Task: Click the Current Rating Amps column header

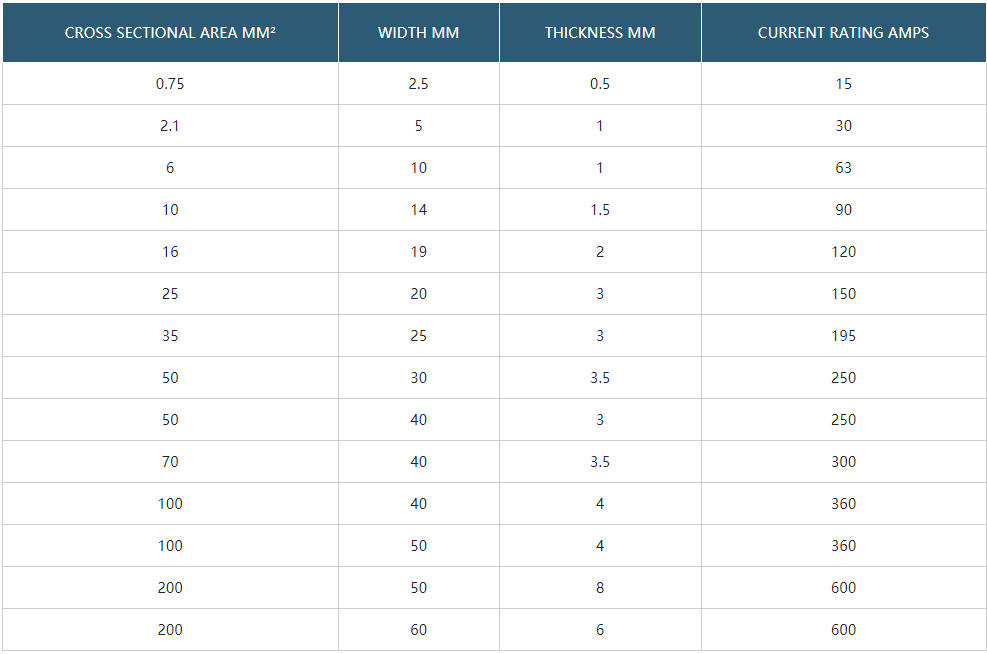Action: [x=843, y=32]
